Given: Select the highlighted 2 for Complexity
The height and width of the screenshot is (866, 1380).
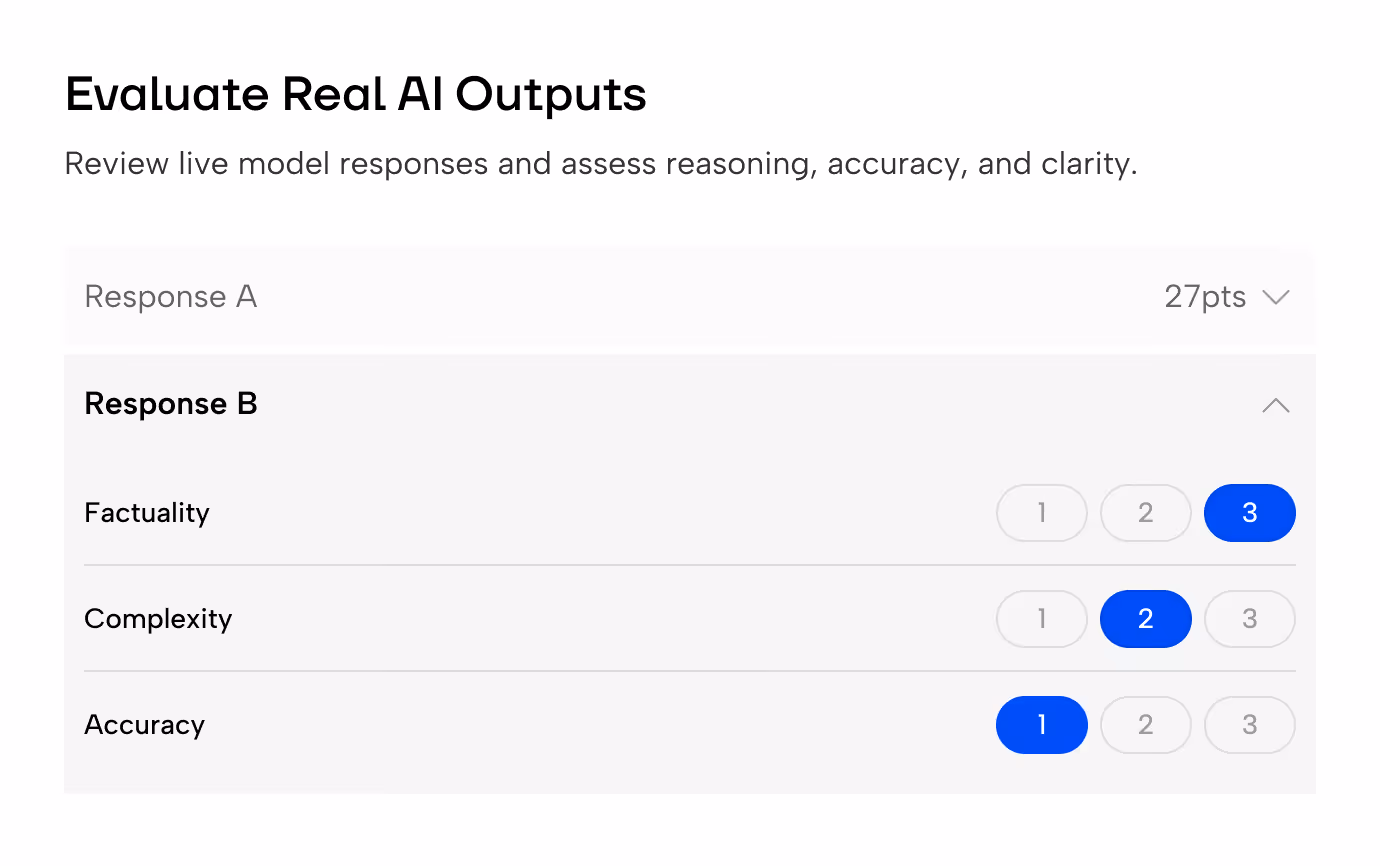Looking at the screenshot, I should [1146, 619].
